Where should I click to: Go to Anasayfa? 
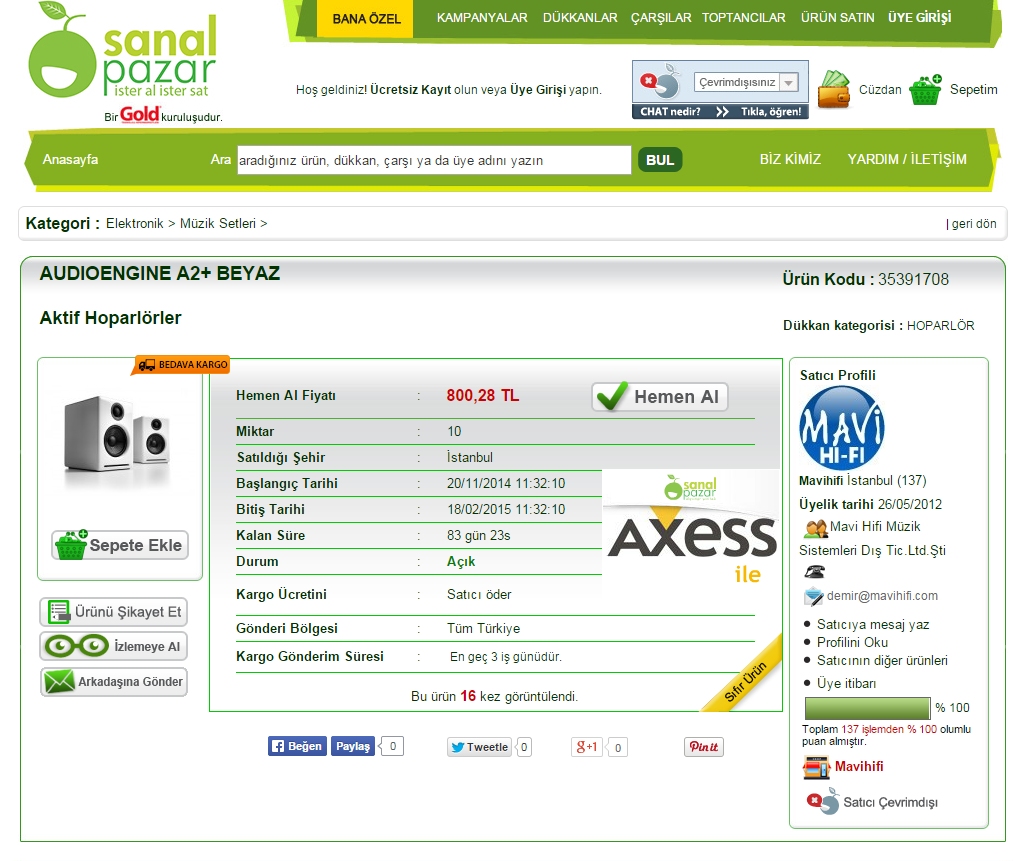(x=70, y=159)
